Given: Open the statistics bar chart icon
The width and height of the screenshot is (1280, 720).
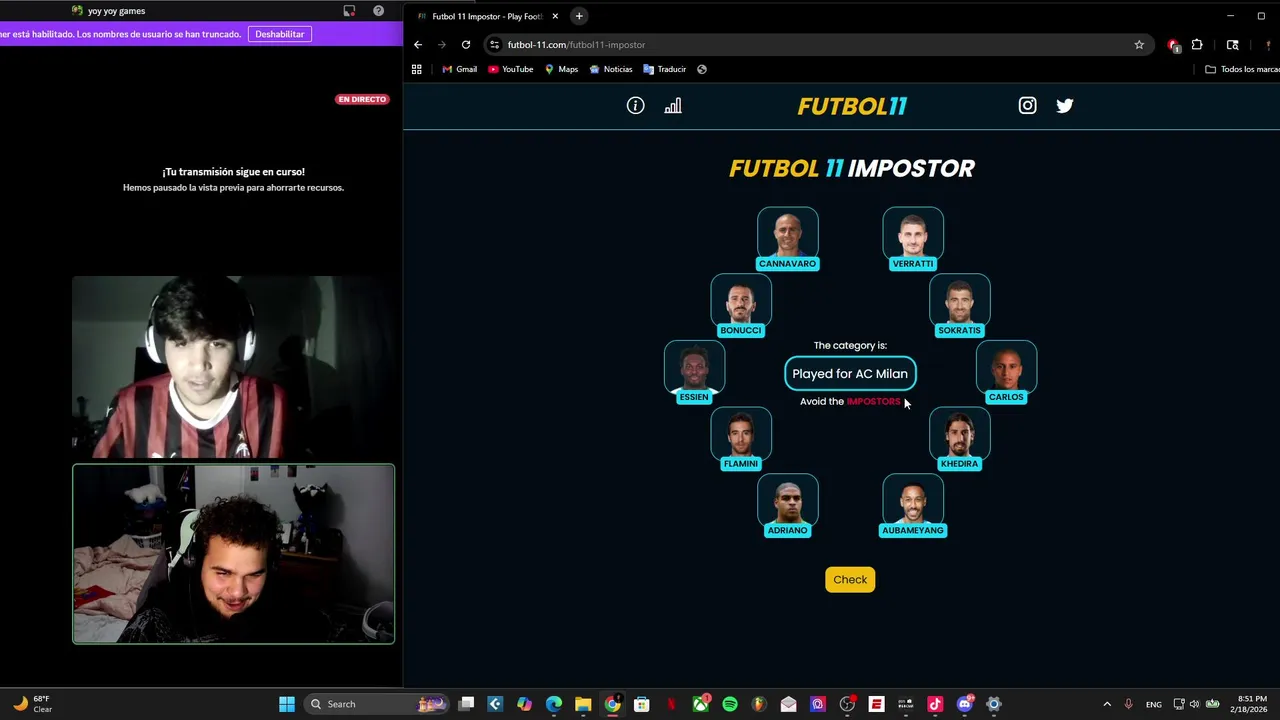Looking at the screenshot, I should 673,105.
